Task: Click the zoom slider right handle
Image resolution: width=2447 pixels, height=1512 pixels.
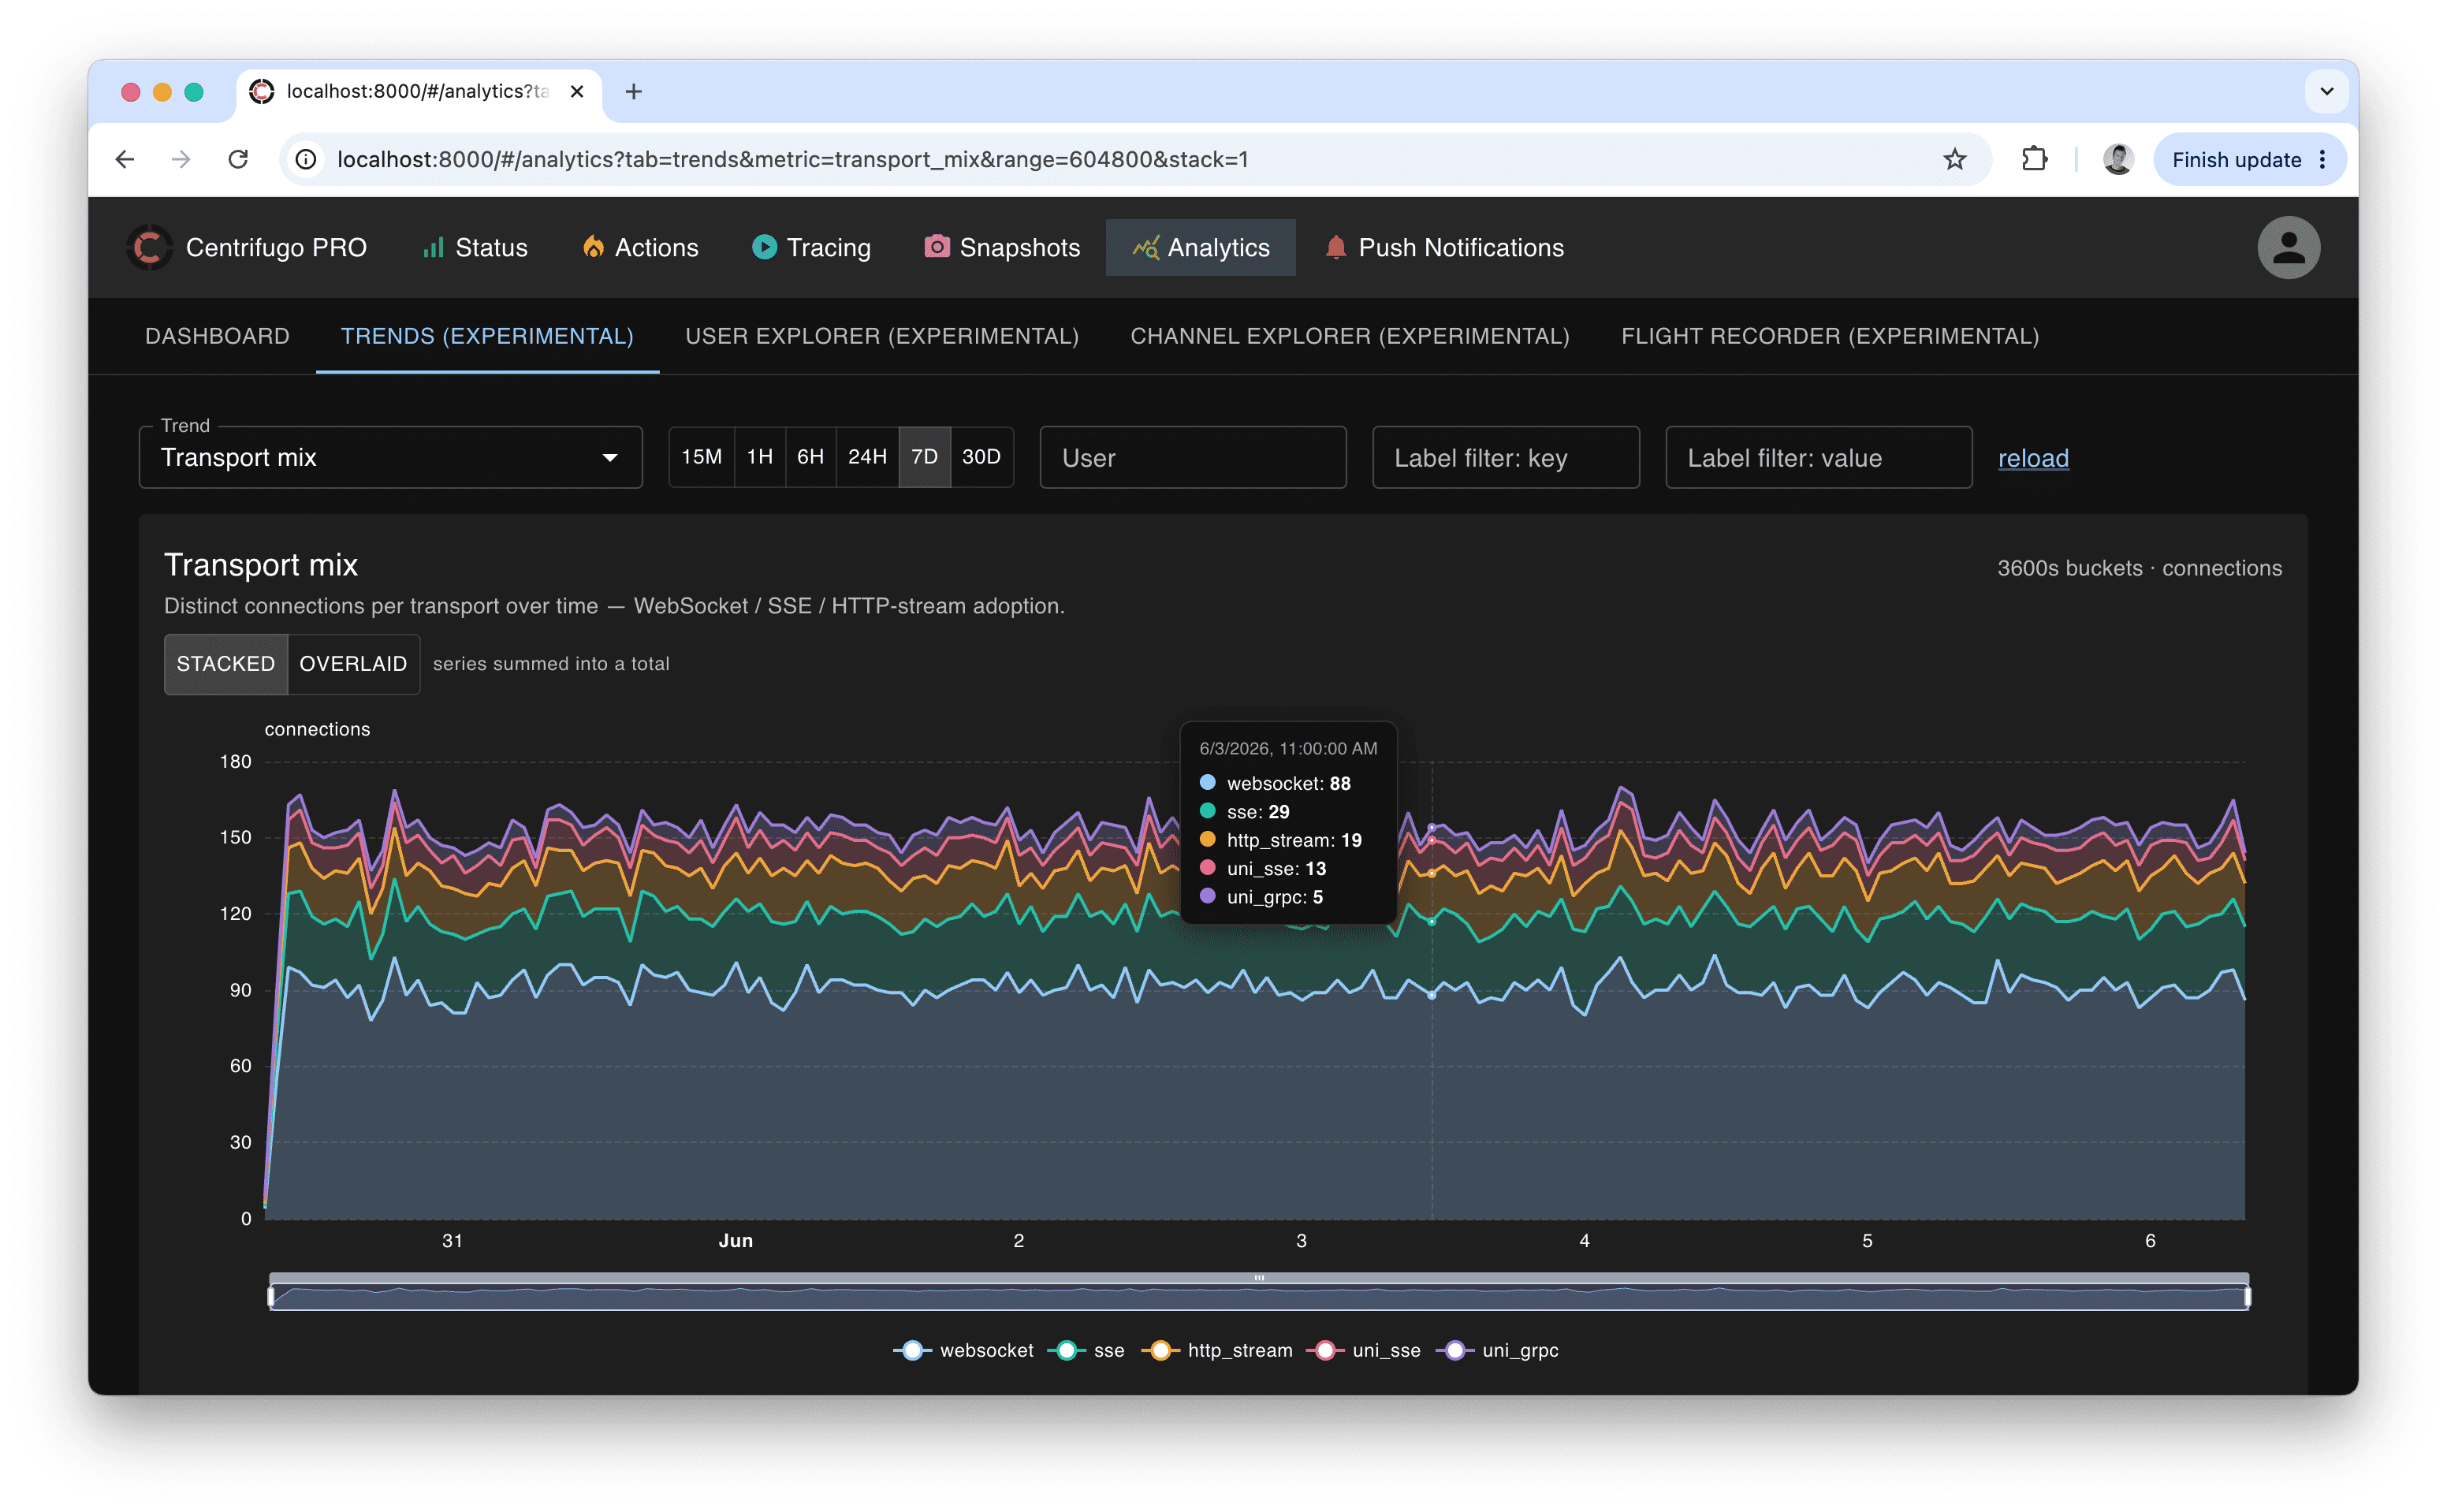Action: click(2247, 1297)
